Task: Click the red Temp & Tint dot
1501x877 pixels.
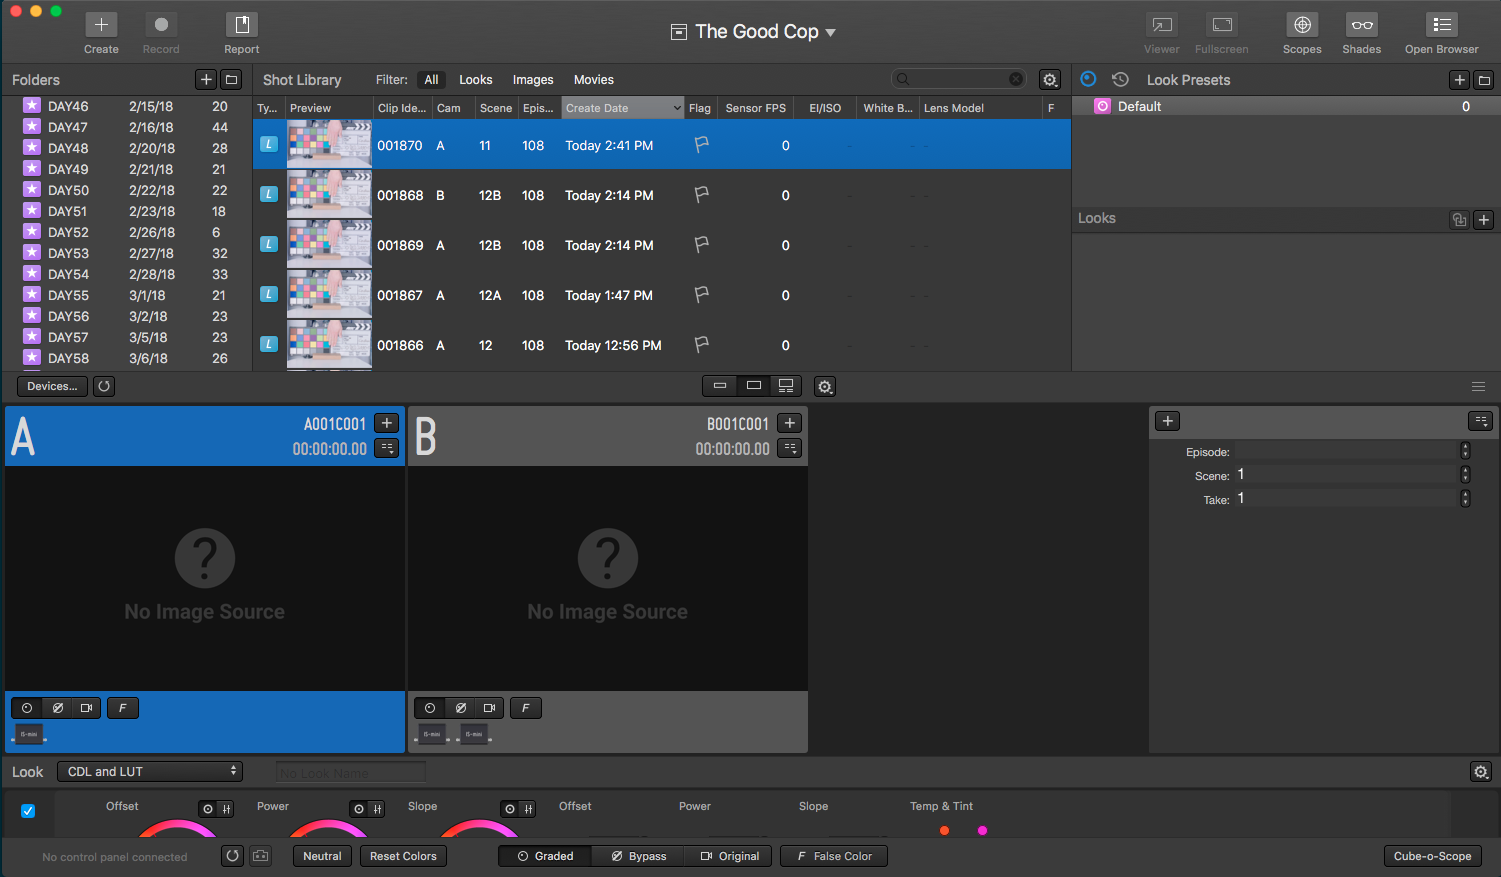Action: pos(944,830)
